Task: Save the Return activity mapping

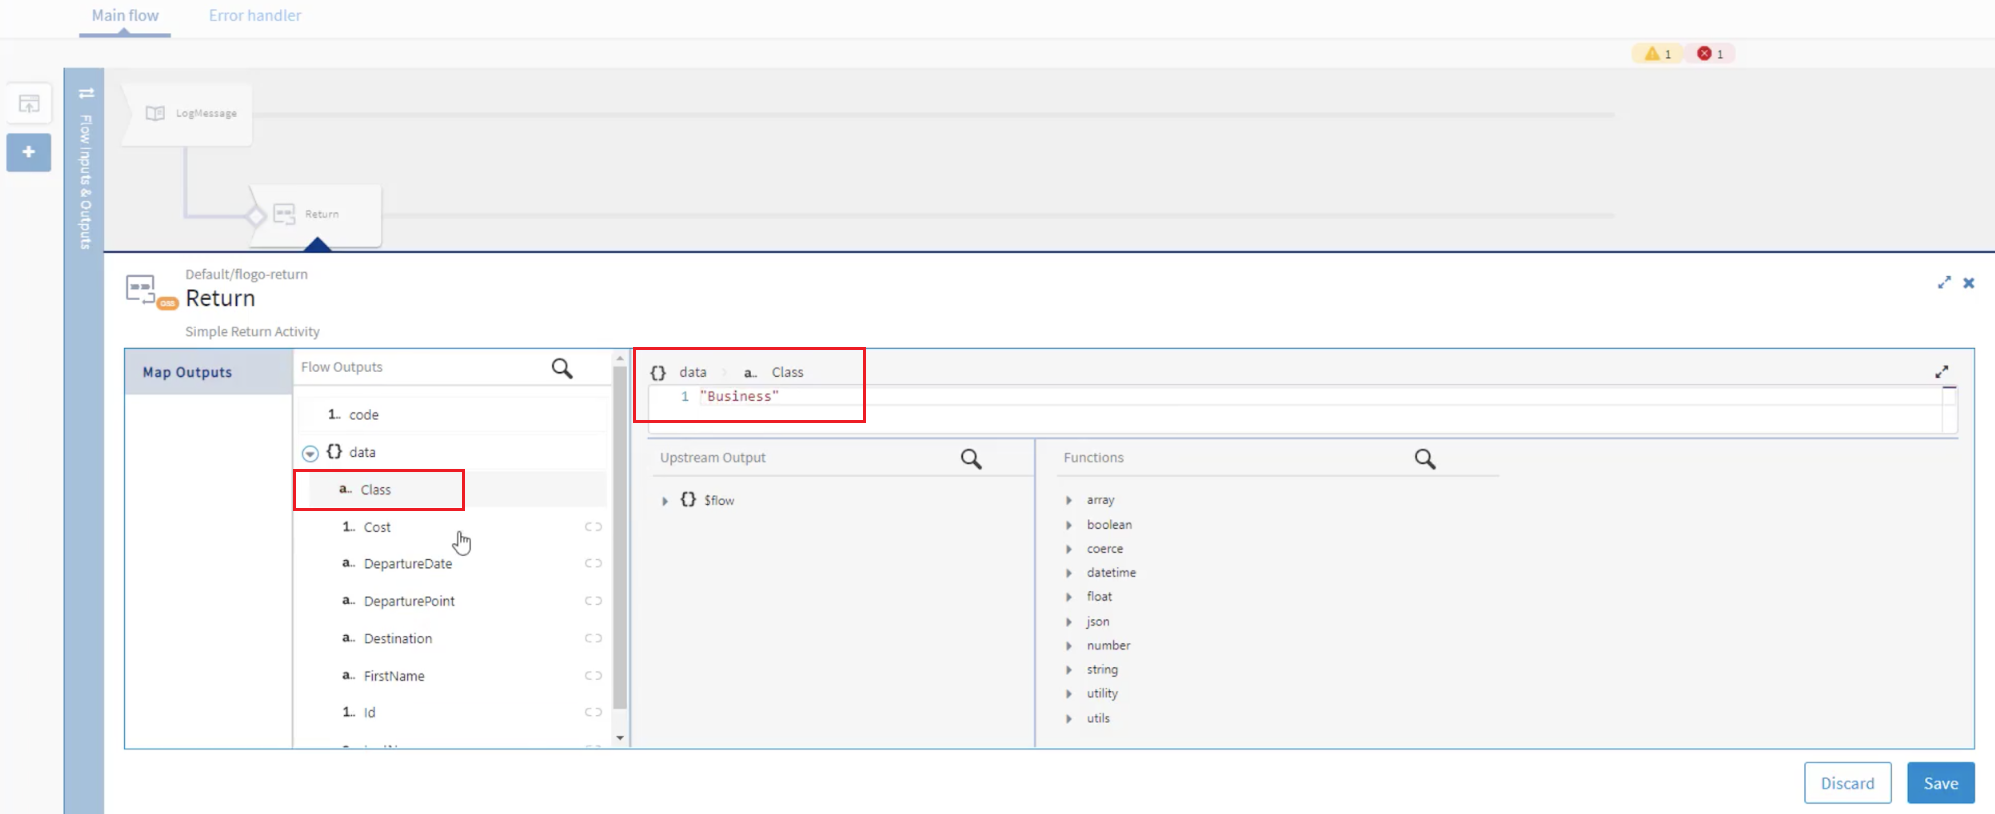Action: [1941, 783]
